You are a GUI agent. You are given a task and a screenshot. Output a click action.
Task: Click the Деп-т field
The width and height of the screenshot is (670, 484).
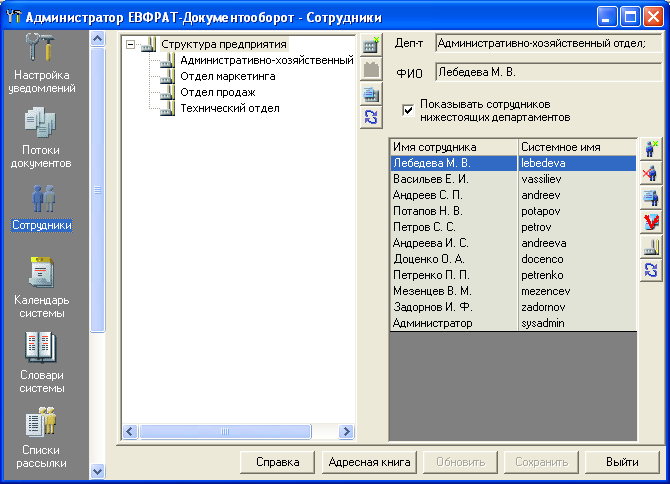pyautogui.click(x=549, y=43)
